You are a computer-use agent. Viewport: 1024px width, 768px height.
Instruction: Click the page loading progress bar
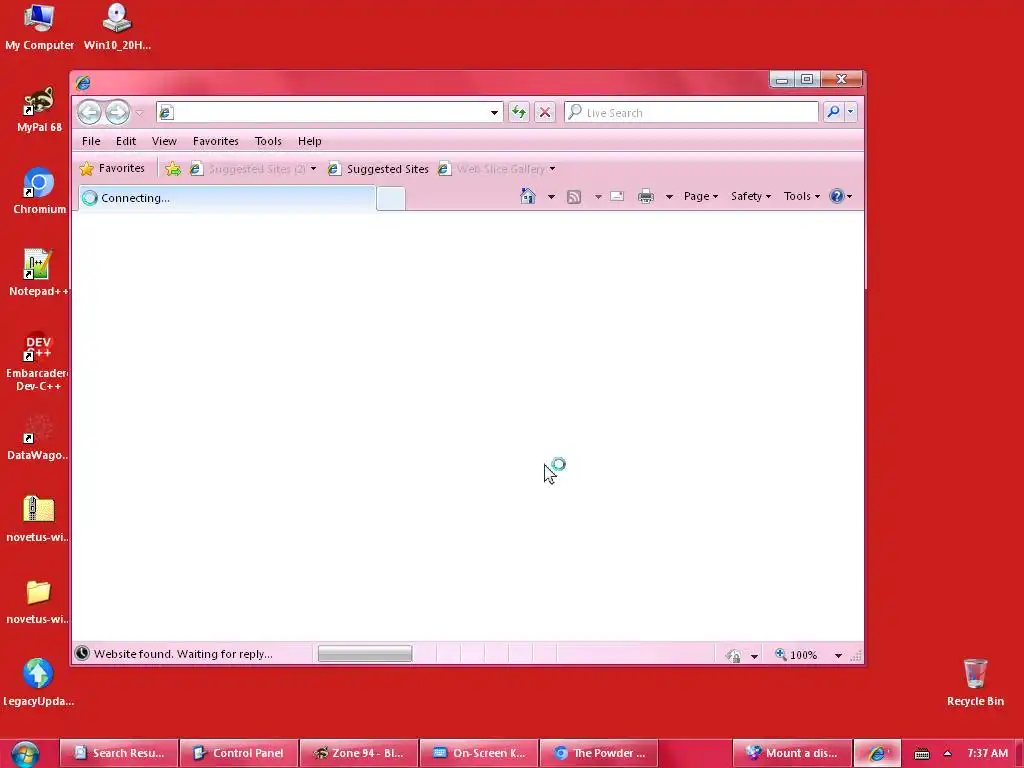click(x=365, y=654)
